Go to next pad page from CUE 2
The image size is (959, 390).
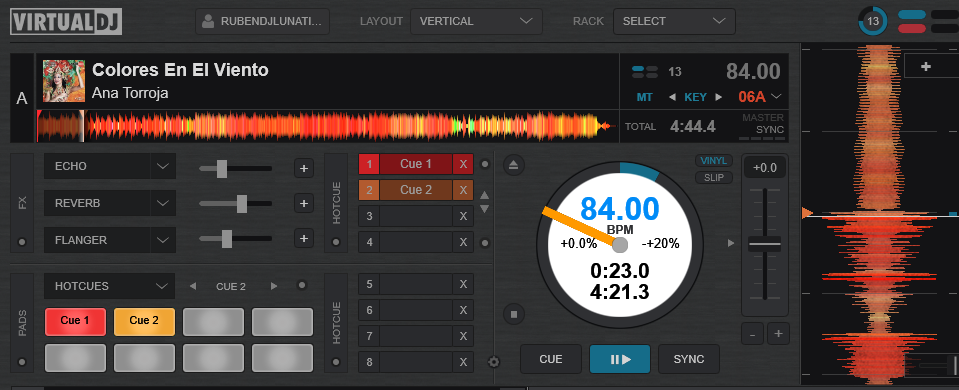coord(274,286)
